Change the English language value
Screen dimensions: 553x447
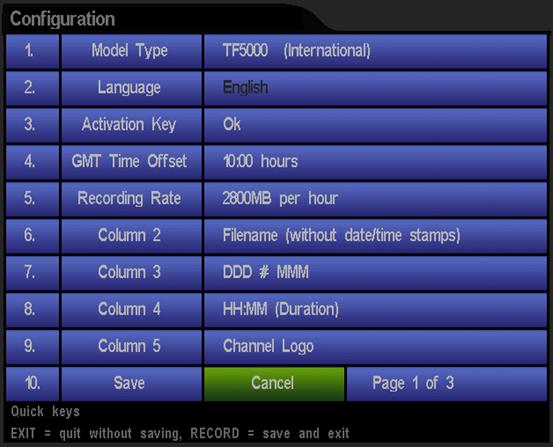(x=376, y=89)
